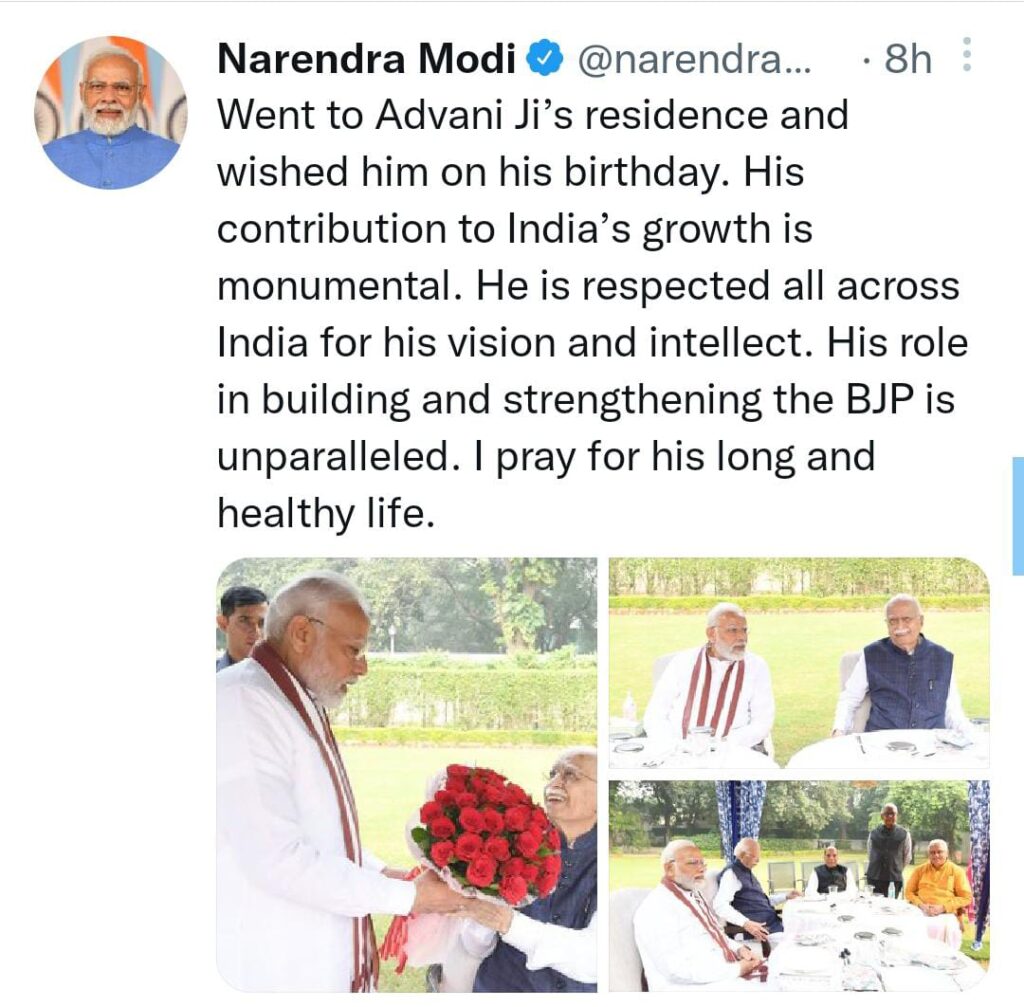Click the man in the orange kurta
This screenshot has width=1024, height=1007.
(938, 878)
